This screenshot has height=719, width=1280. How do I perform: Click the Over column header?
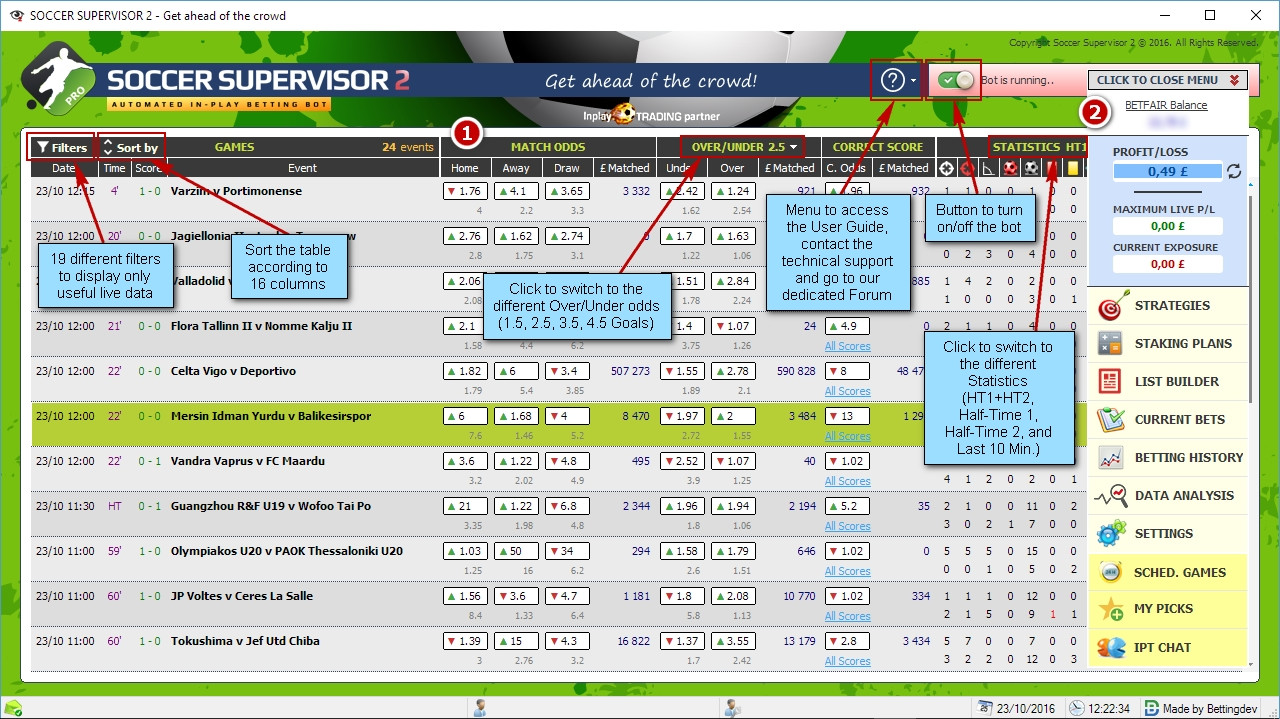click(733, 168)
